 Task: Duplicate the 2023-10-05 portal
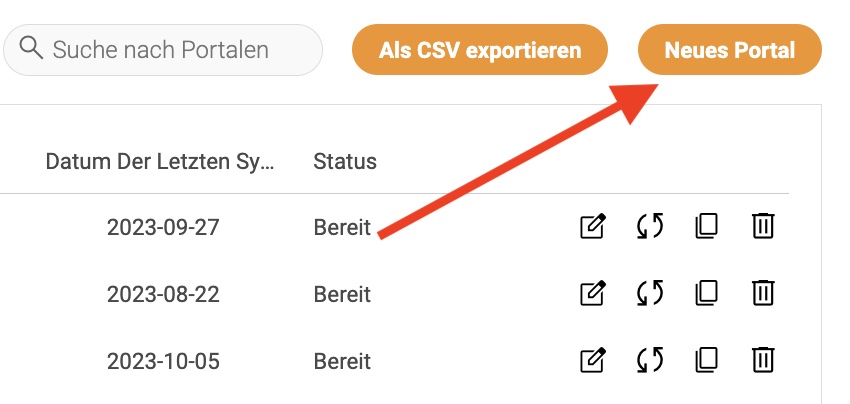[706, 361]
